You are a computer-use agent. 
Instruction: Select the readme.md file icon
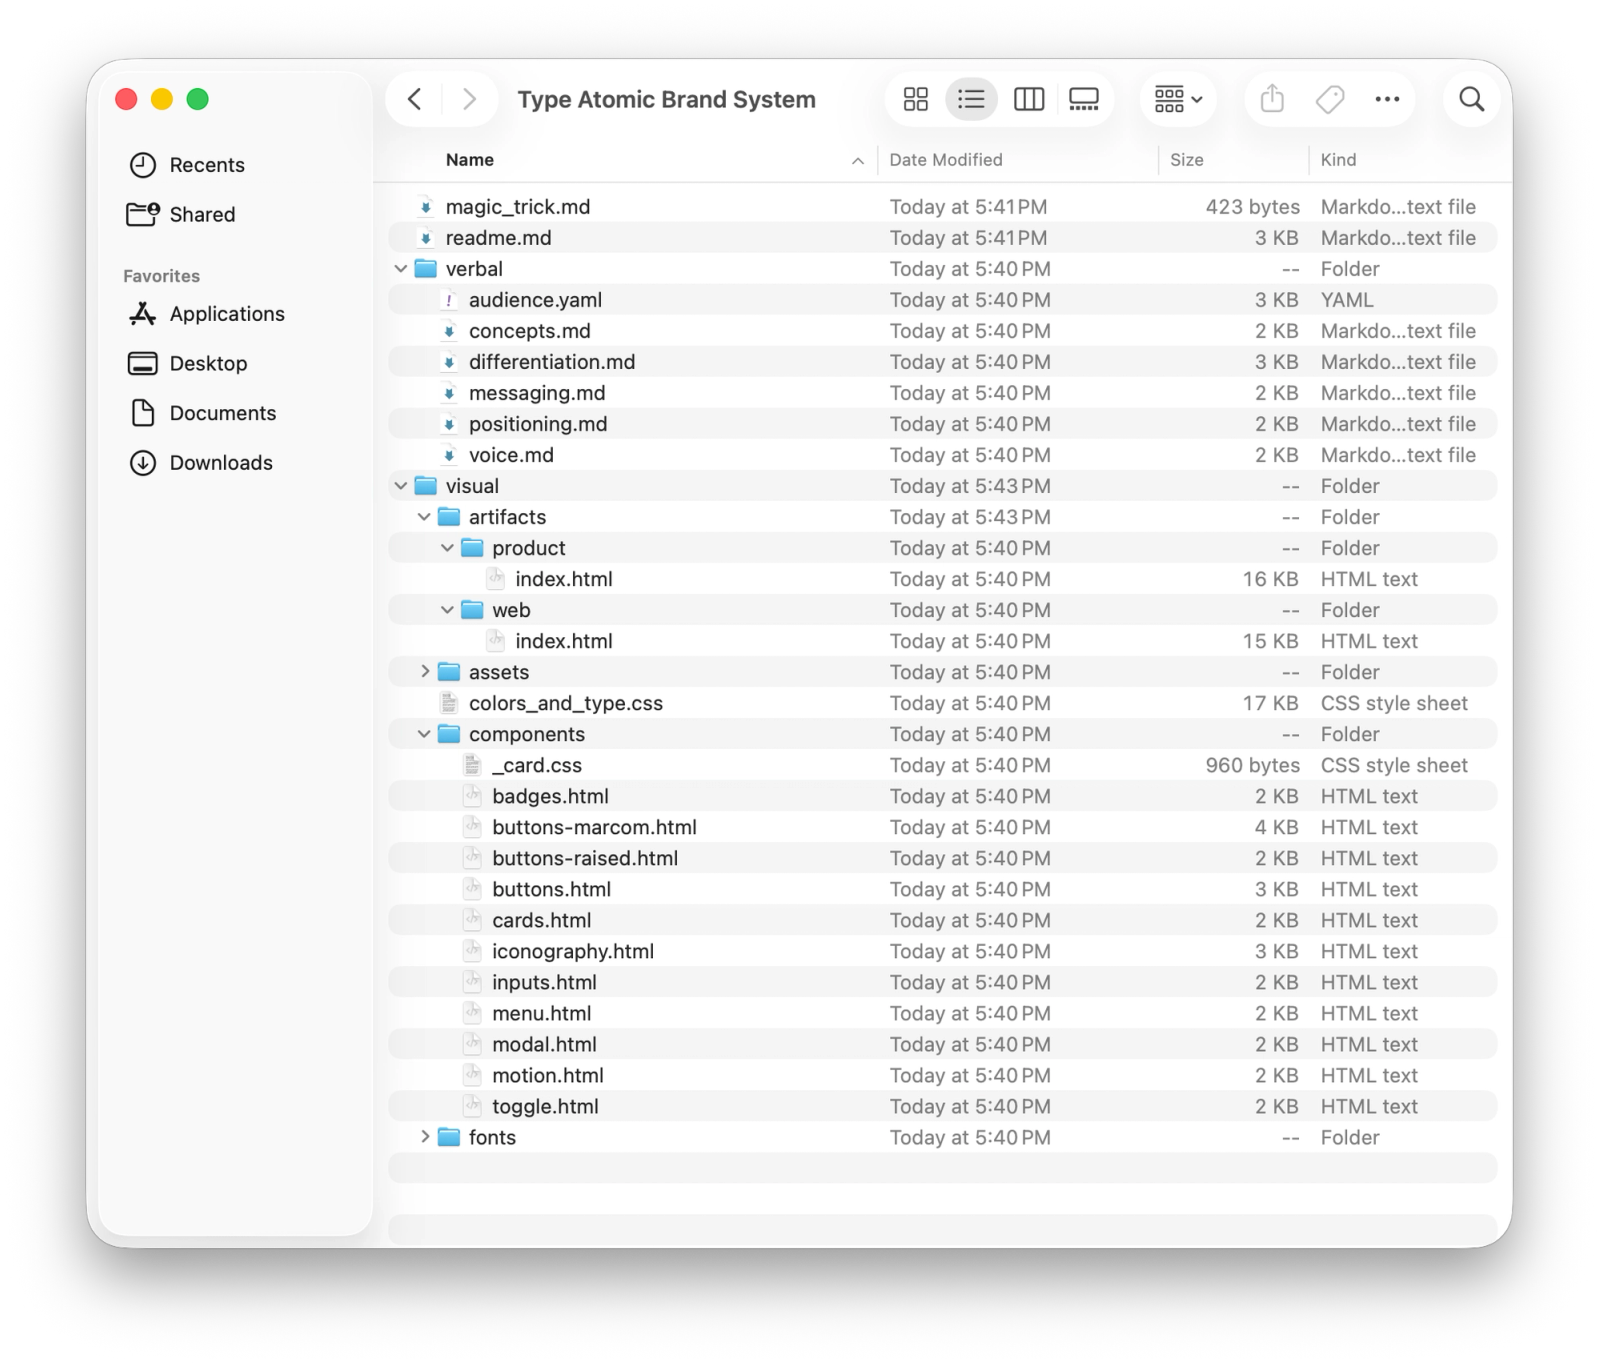(426, 238)
